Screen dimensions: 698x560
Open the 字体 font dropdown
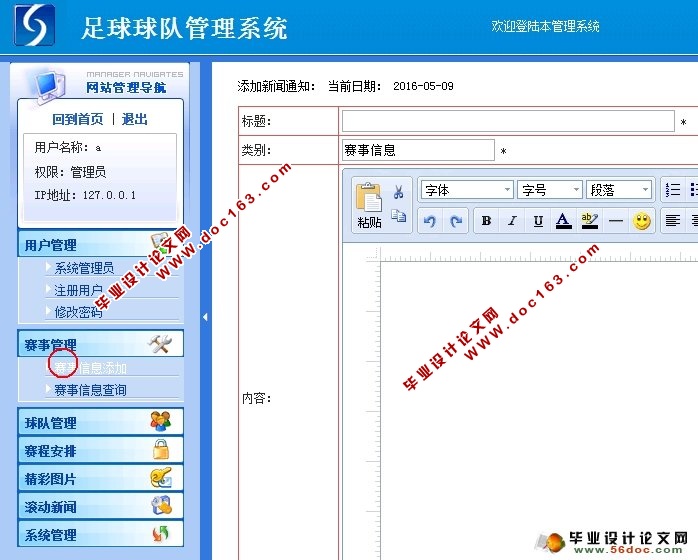pyautogui.click(x=467, y=190)
